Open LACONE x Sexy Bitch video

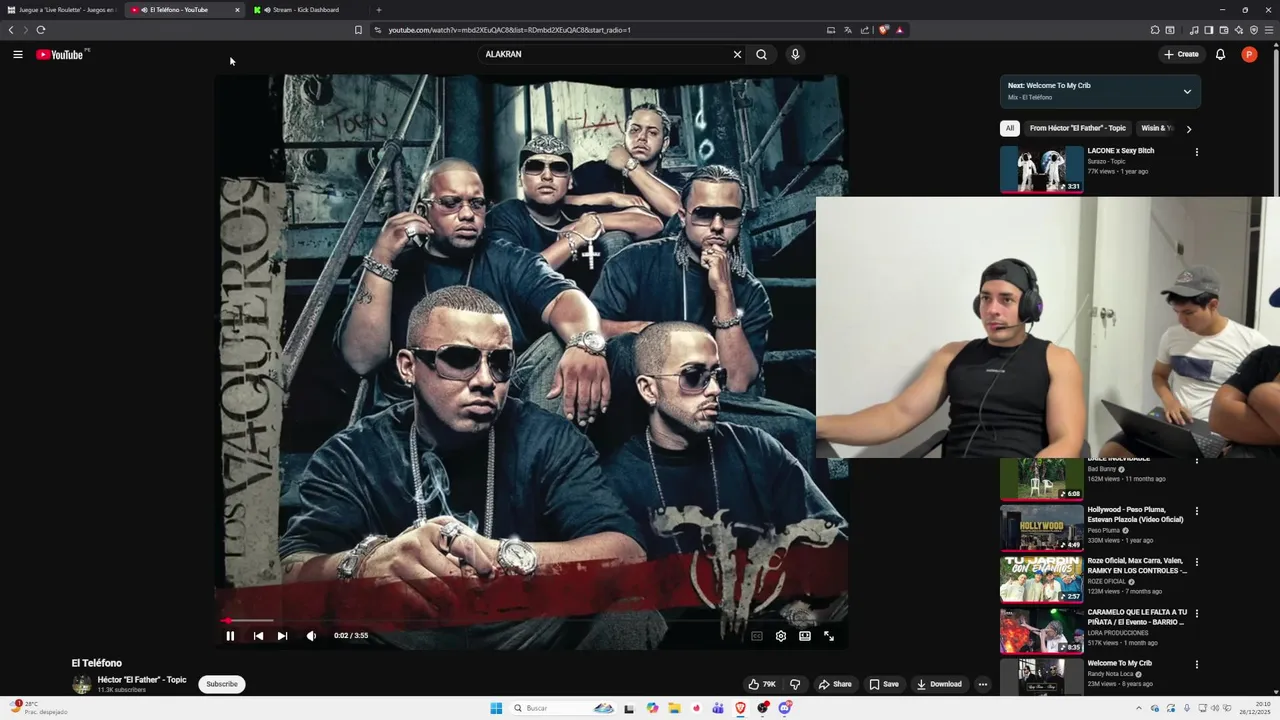pyautogui.click(x=1041, y=169)
